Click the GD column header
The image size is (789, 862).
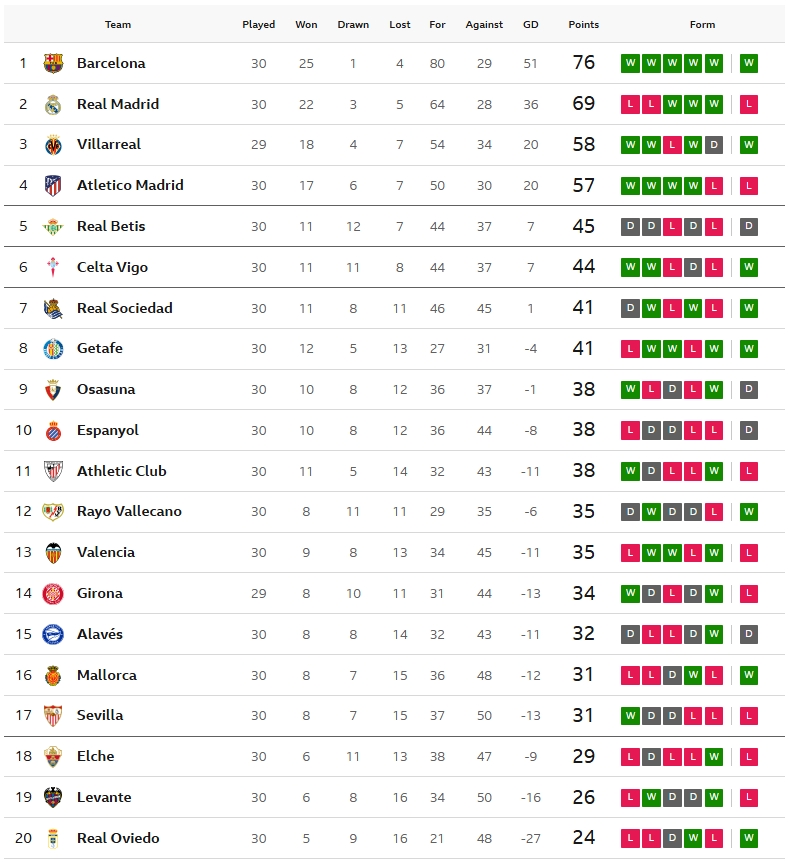point(530,24)
